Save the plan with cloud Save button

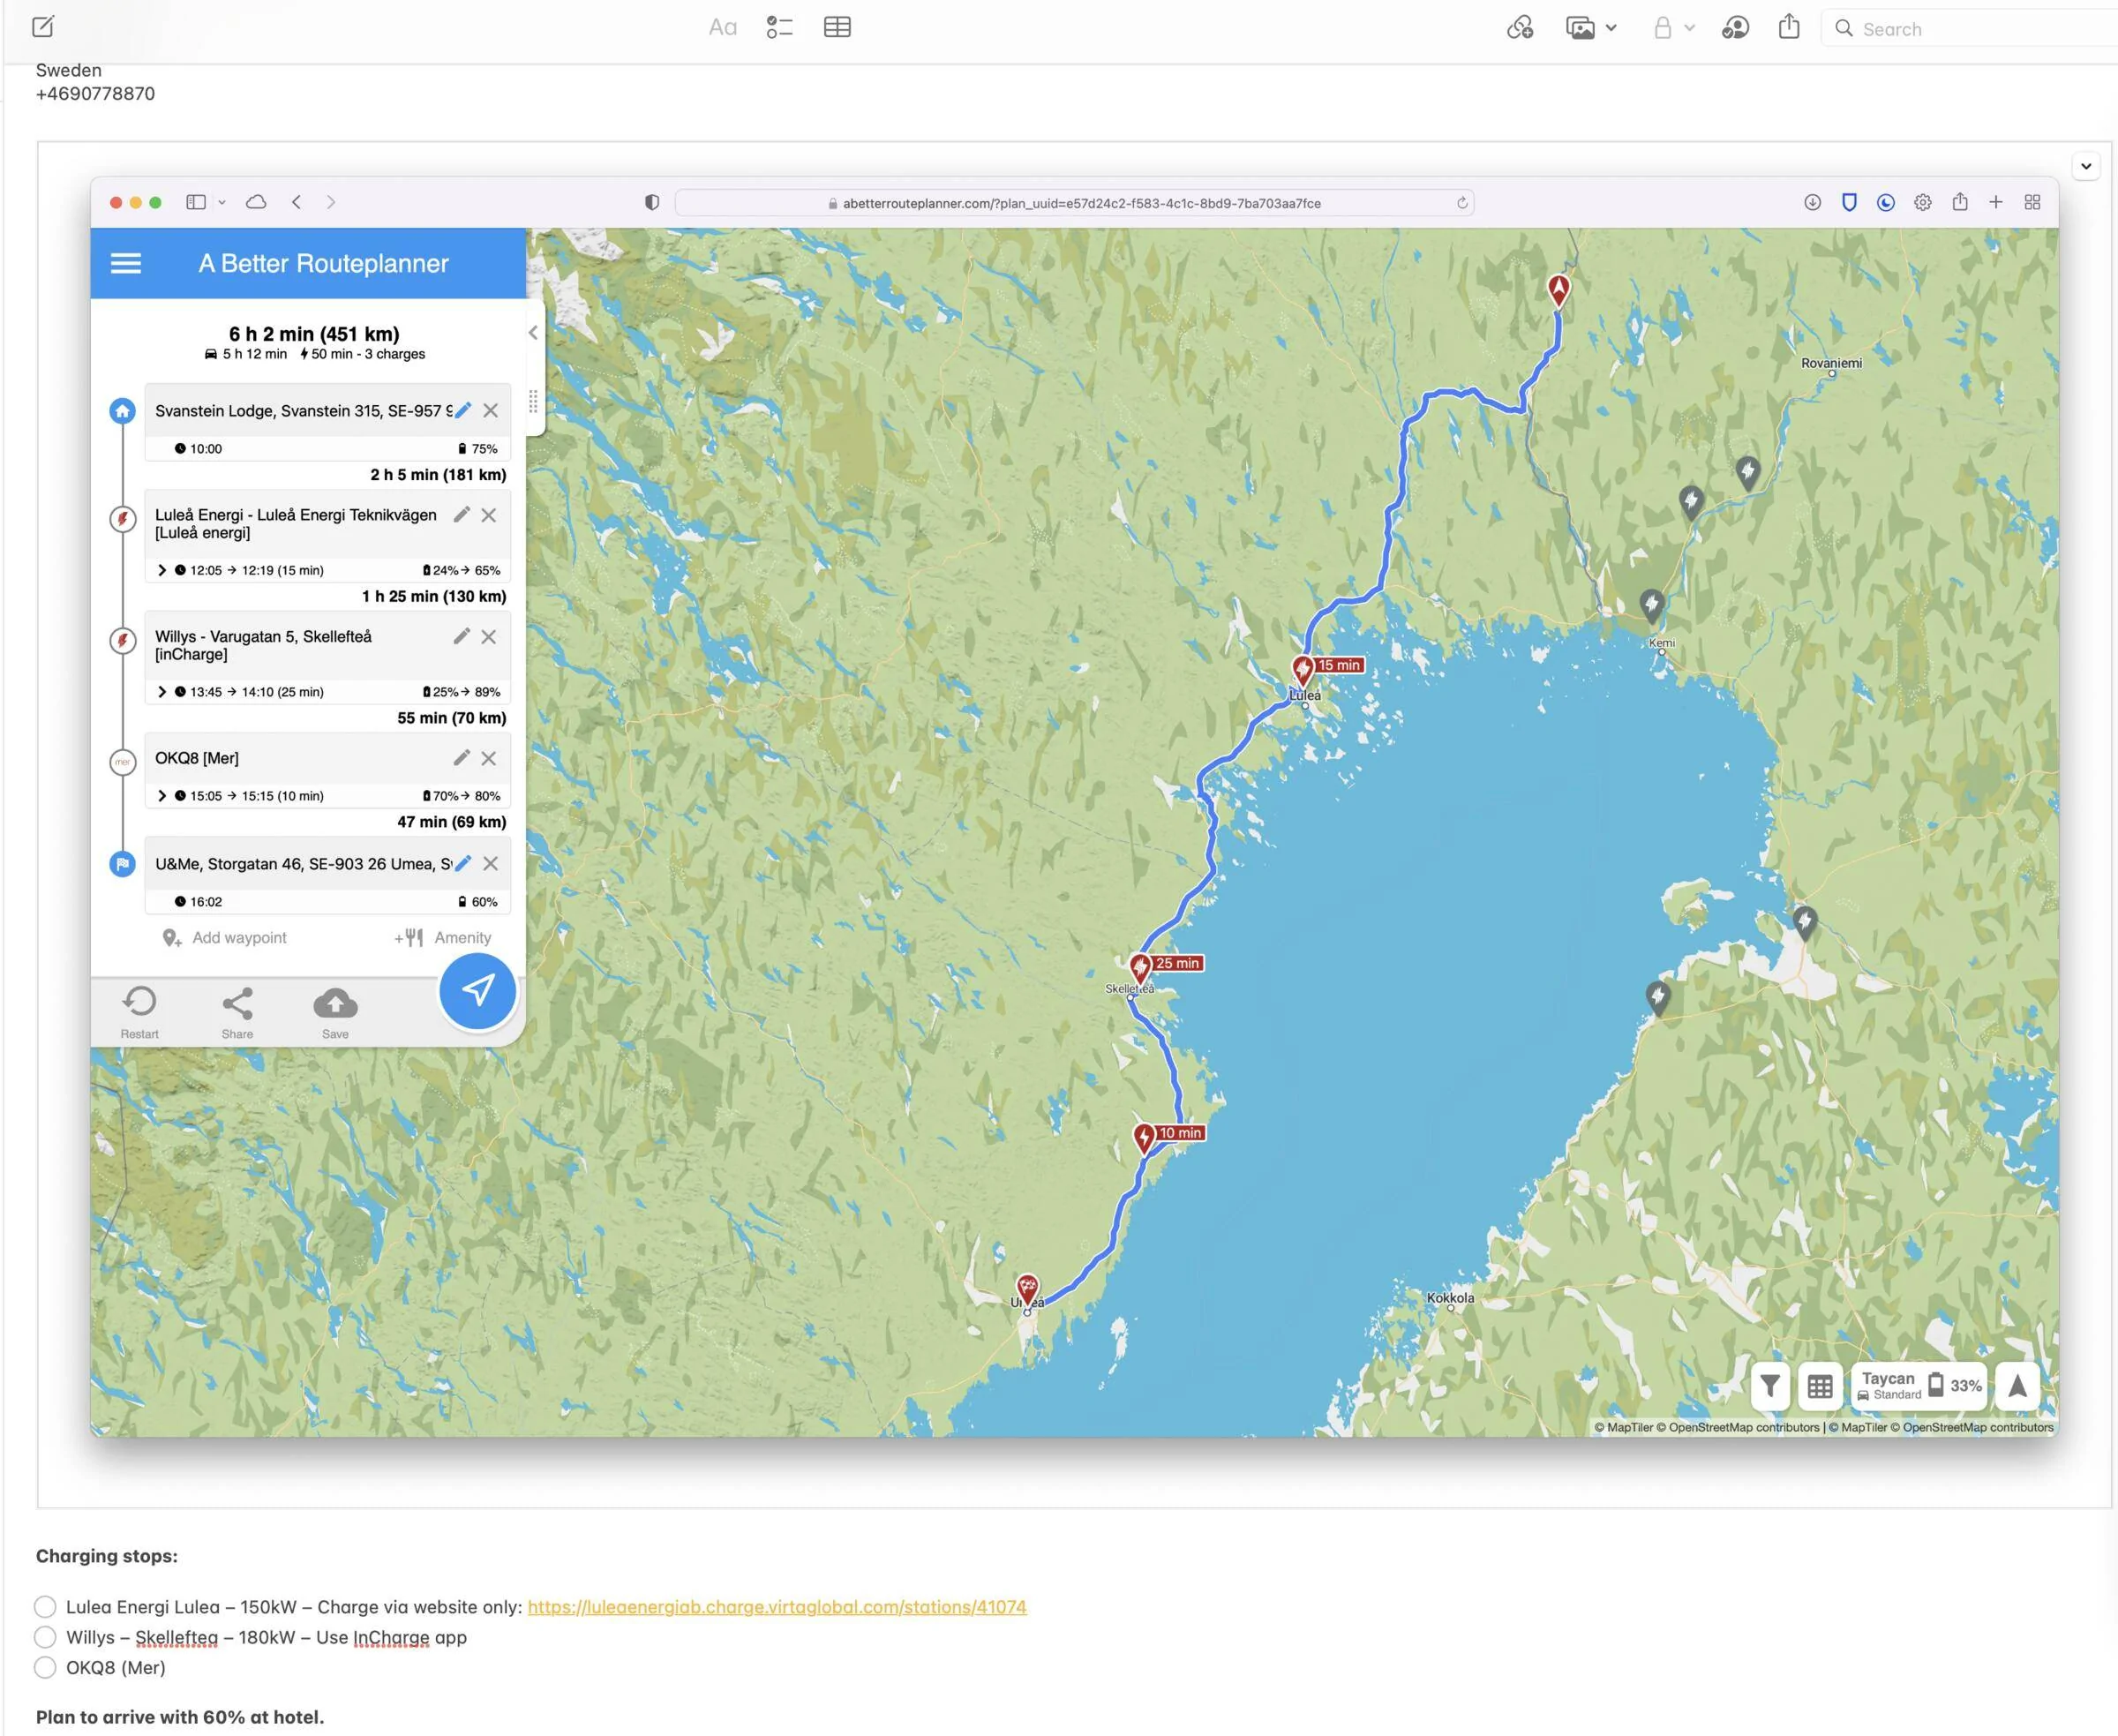tap(335, 1012)
